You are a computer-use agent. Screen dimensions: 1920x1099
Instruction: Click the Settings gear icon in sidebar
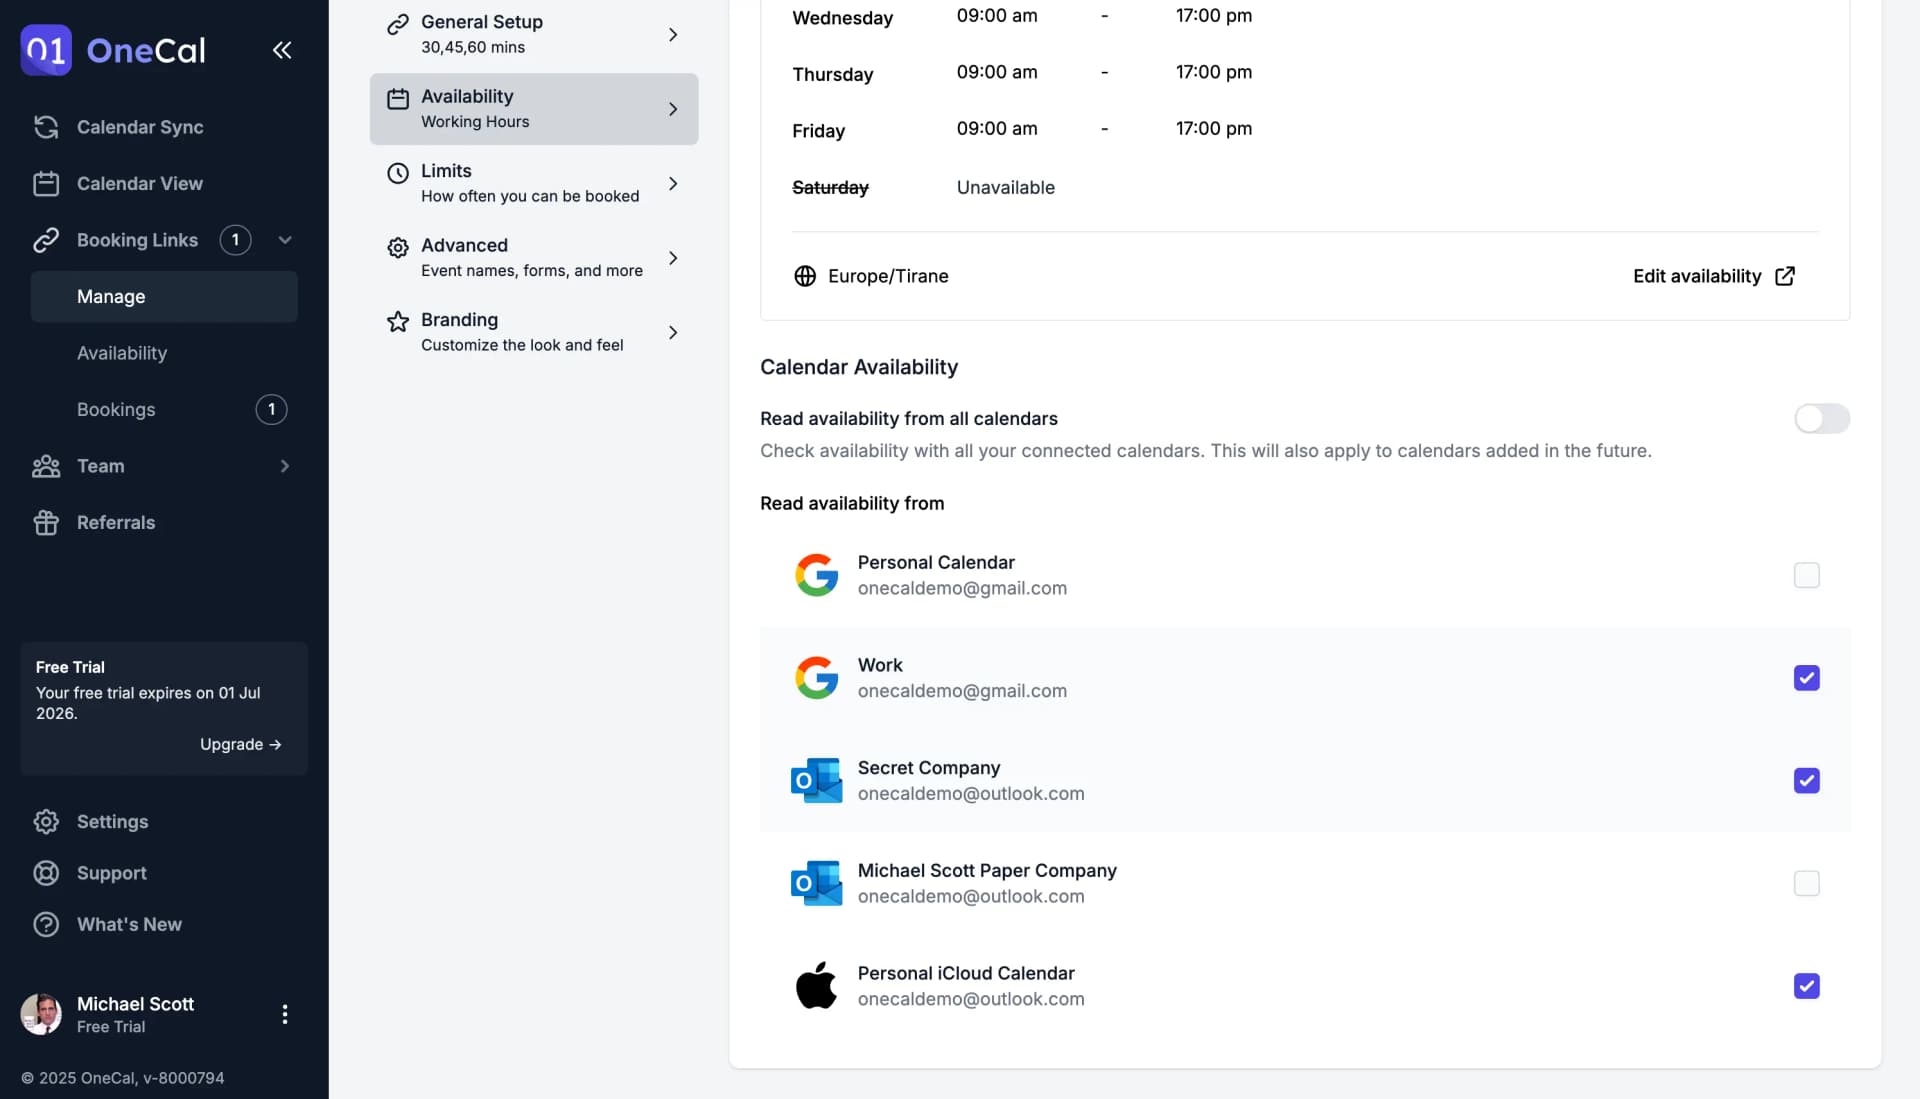point(44,821)
